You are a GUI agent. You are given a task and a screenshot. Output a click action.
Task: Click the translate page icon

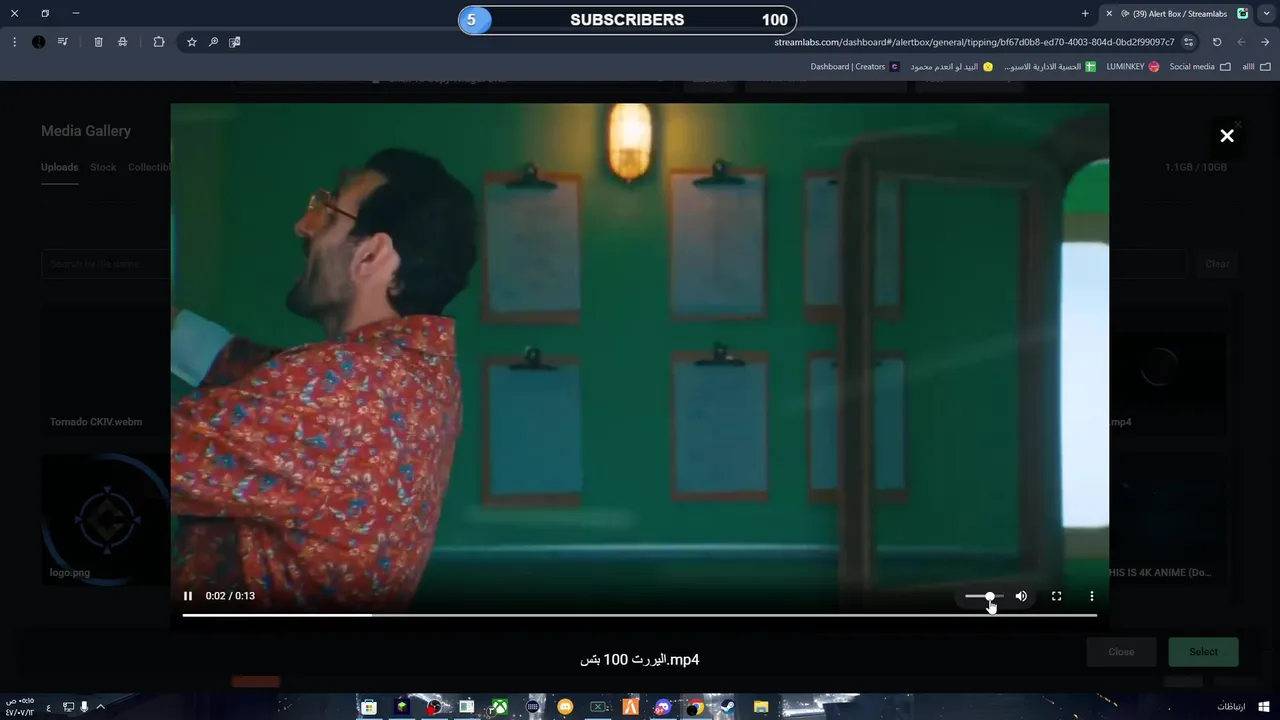[234, 42]
